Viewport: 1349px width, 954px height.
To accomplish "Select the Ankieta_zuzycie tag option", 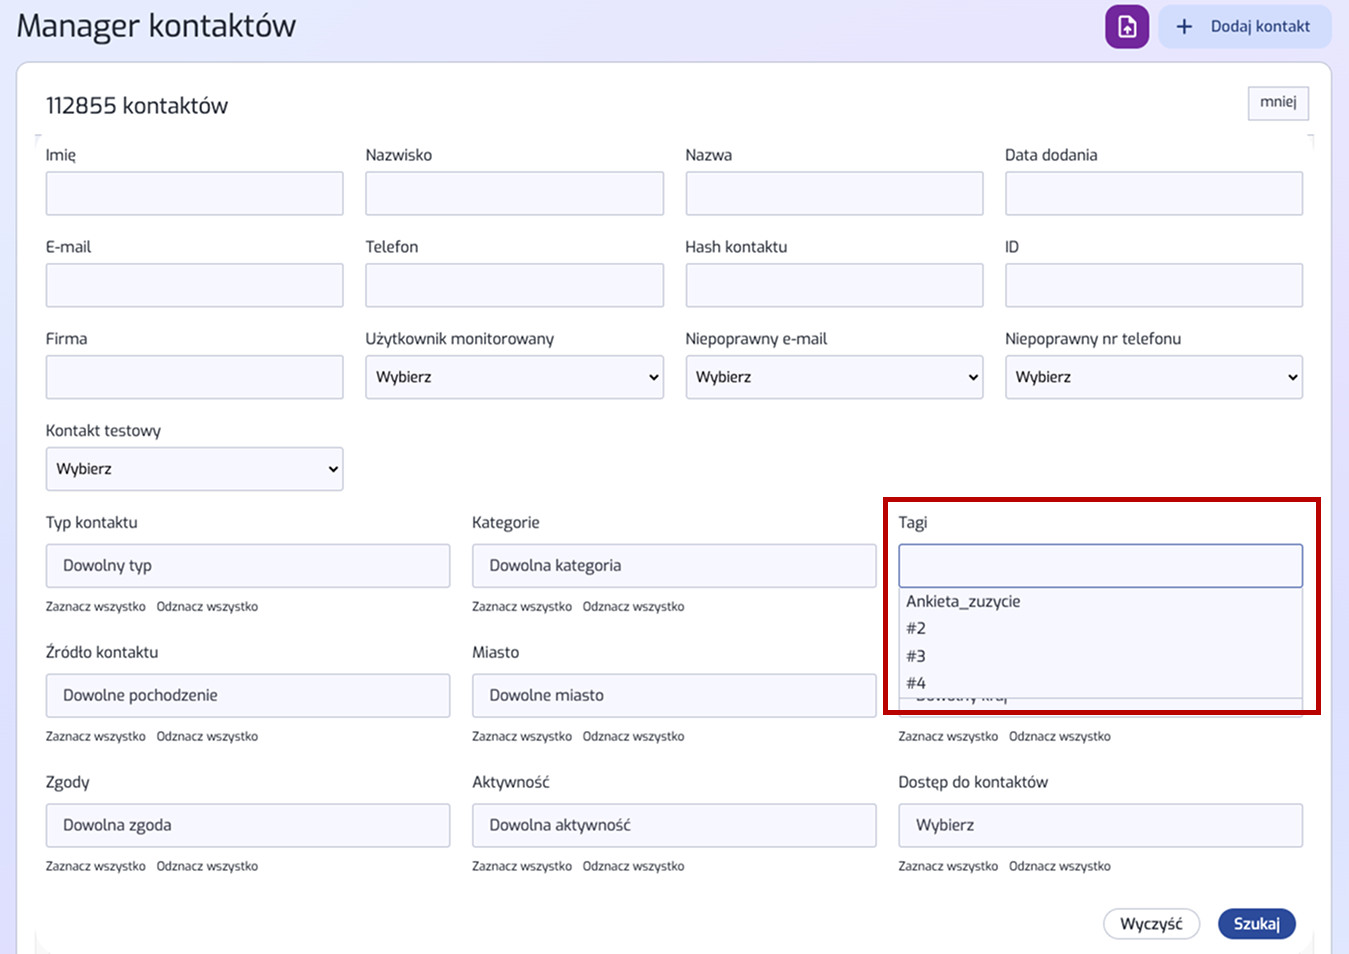I will 963,601.
